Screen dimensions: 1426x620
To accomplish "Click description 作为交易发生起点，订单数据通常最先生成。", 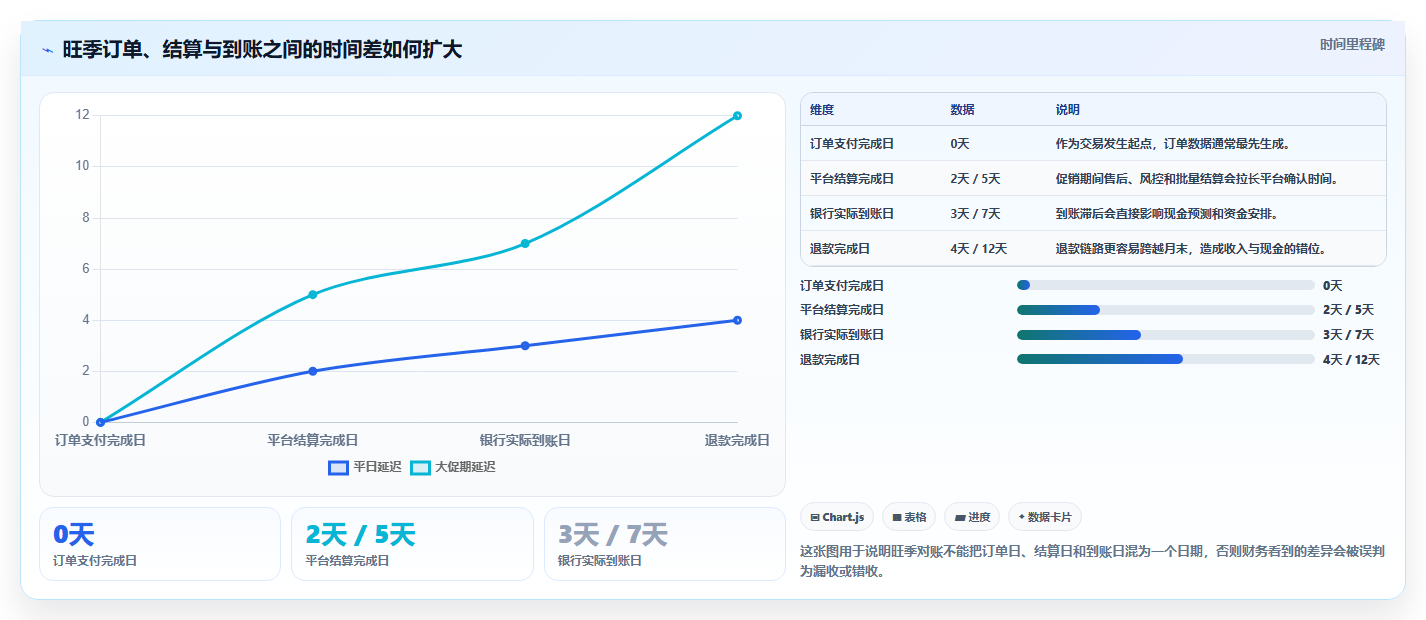I will coord(1173,144).
